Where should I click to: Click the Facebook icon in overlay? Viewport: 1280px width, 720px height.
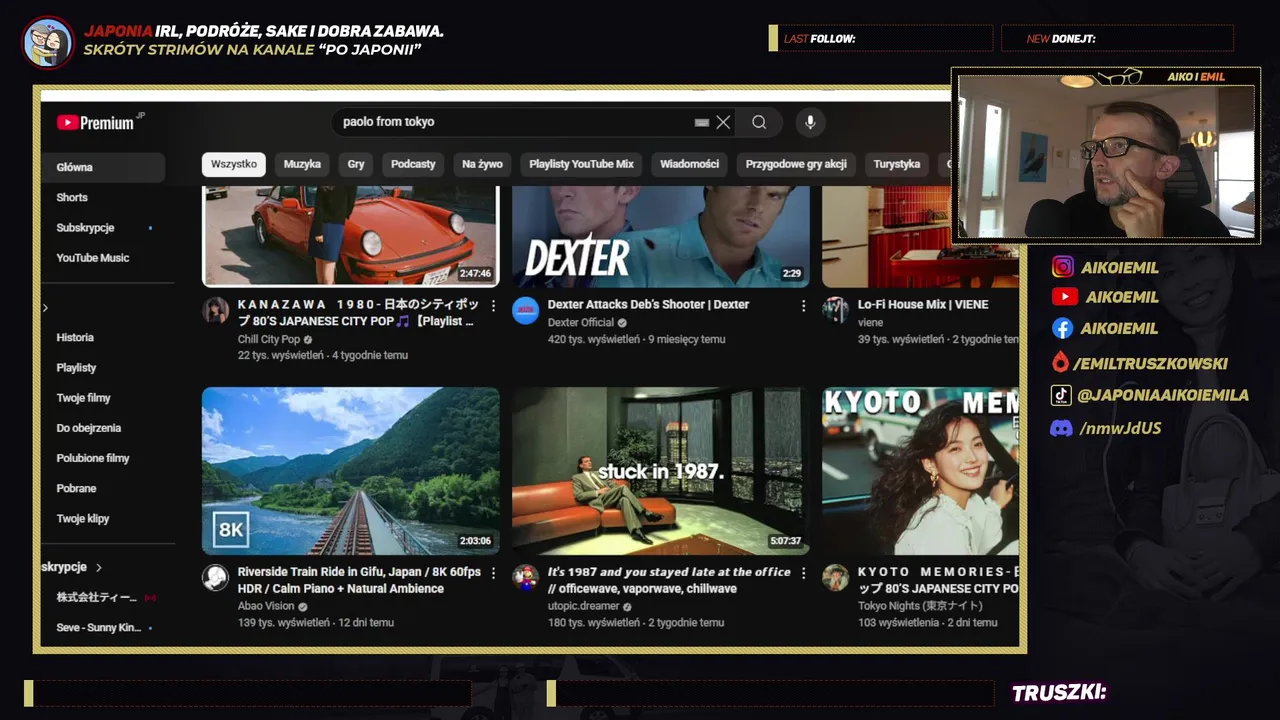[1062, 328]
